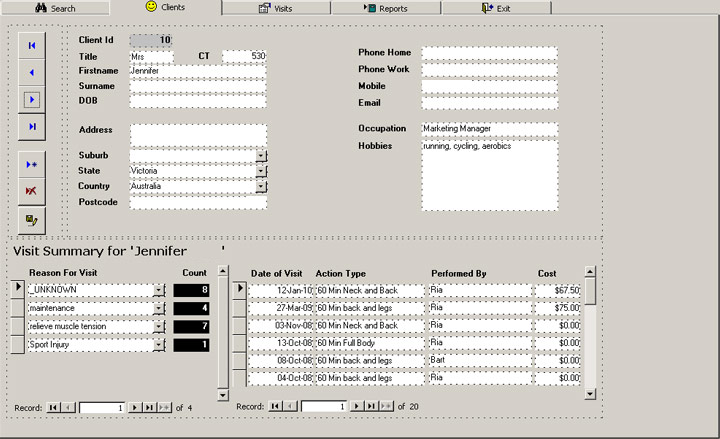This screenshot has height=439, width=720.
Task: Next record button in Reason list navigator
Action: (x=135, y=407)
